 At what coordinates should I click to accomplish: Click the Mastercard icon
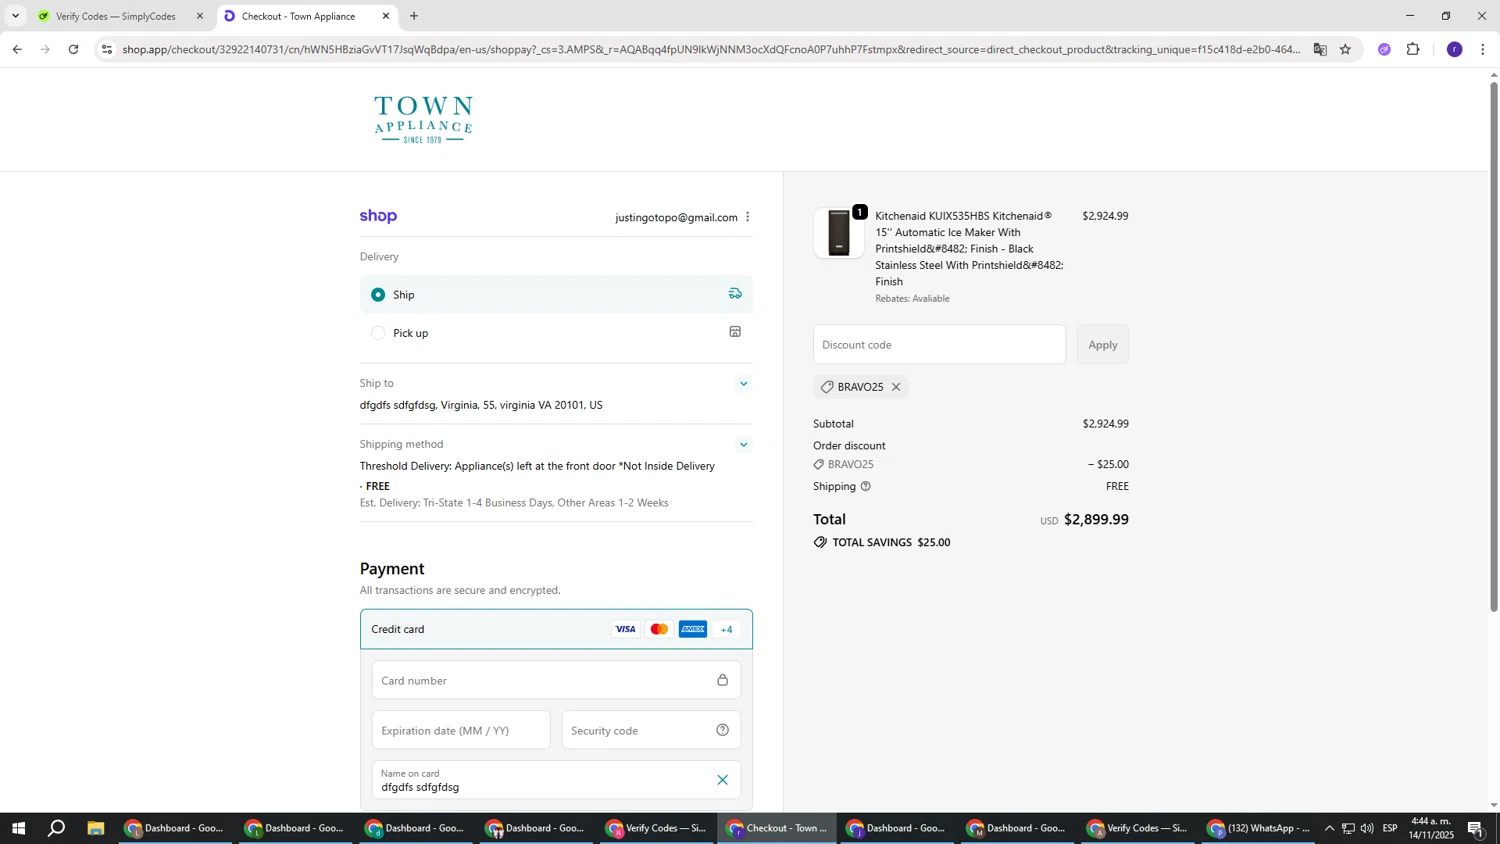659,629
